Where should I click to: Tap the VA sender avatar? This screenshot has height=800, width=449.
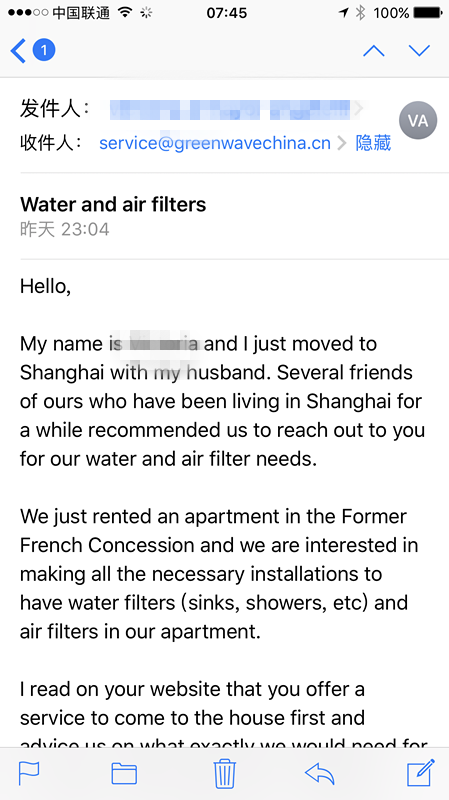tap(418, 120)
